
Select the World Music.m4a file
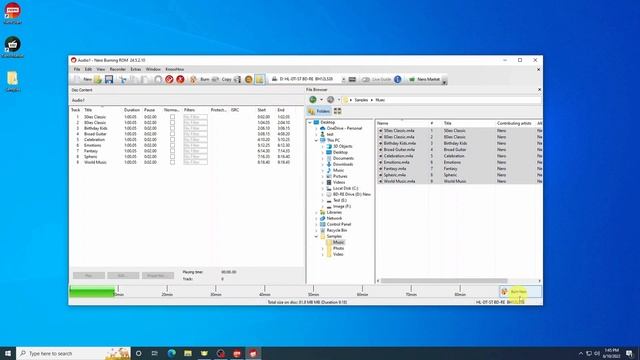click(x=399, y=181)
